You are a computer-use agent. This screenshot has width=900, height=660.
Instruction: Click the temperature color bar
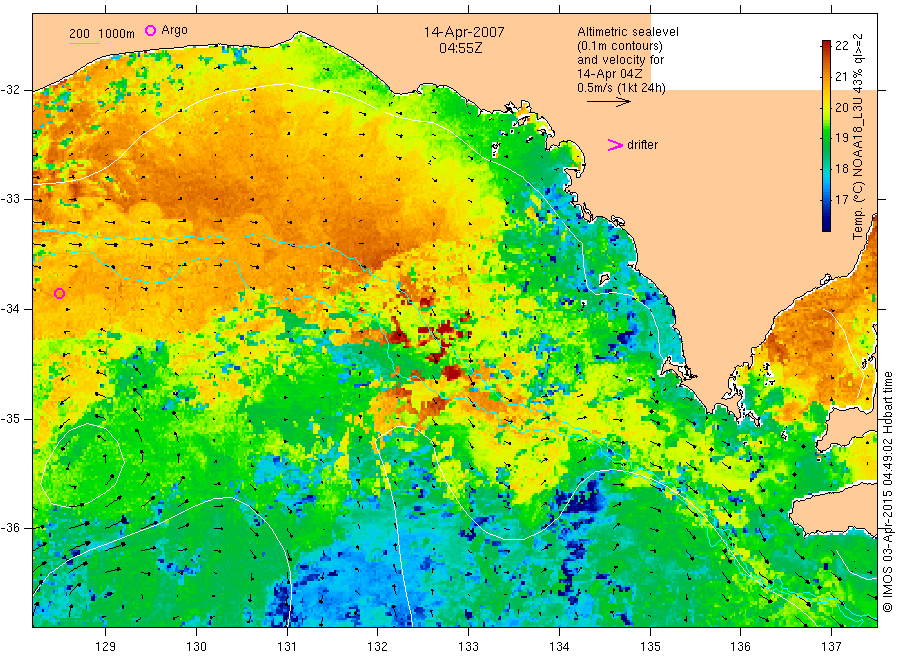click(x=826, y=135)
